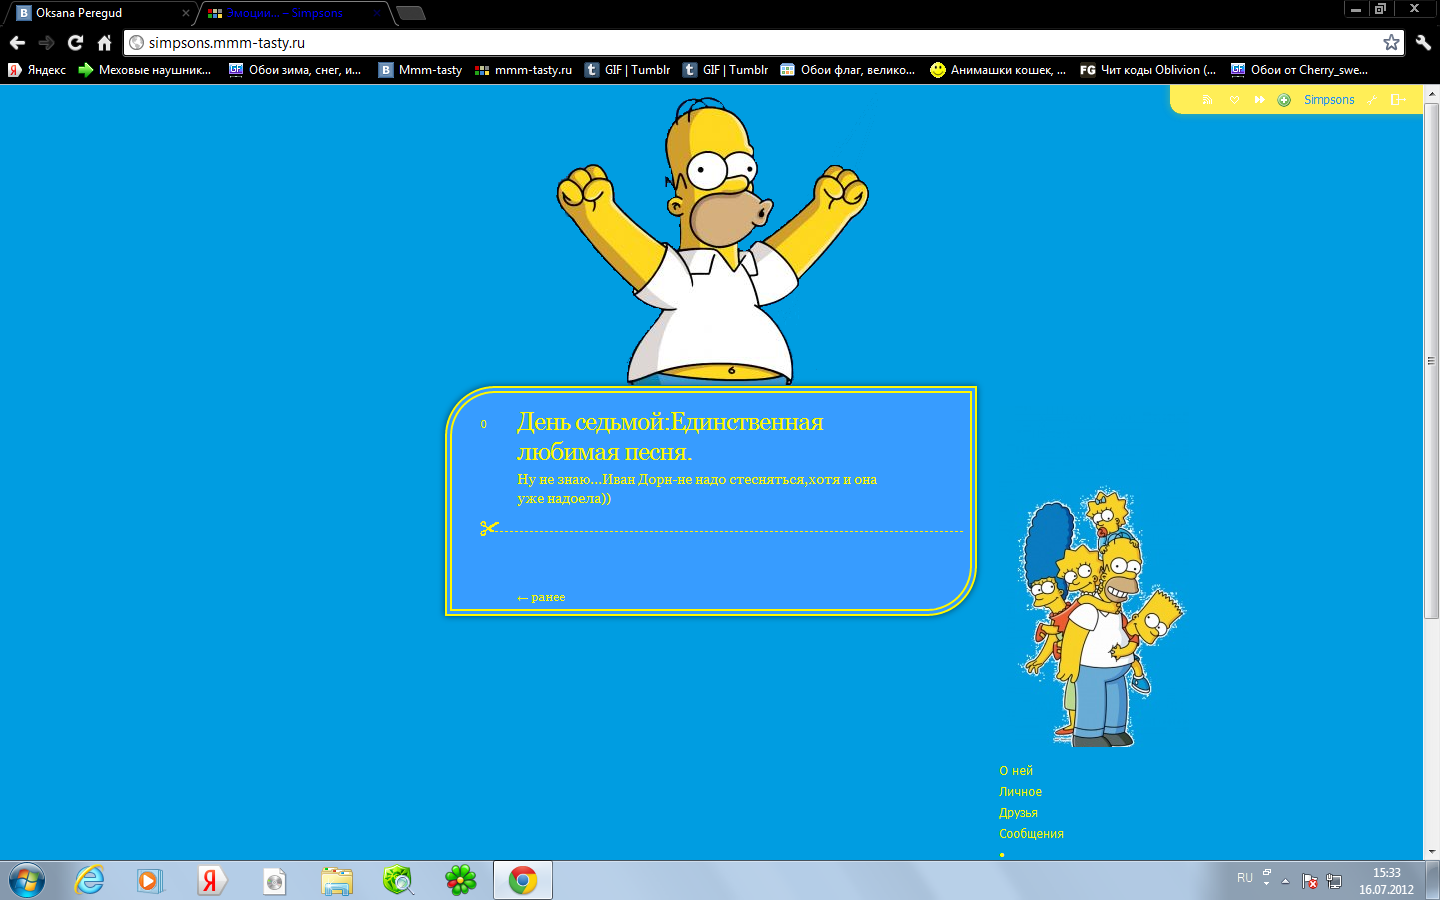Click the heart favorite icon in yellow bar
Screen dimensions: 1440x900
[1233, 99]
